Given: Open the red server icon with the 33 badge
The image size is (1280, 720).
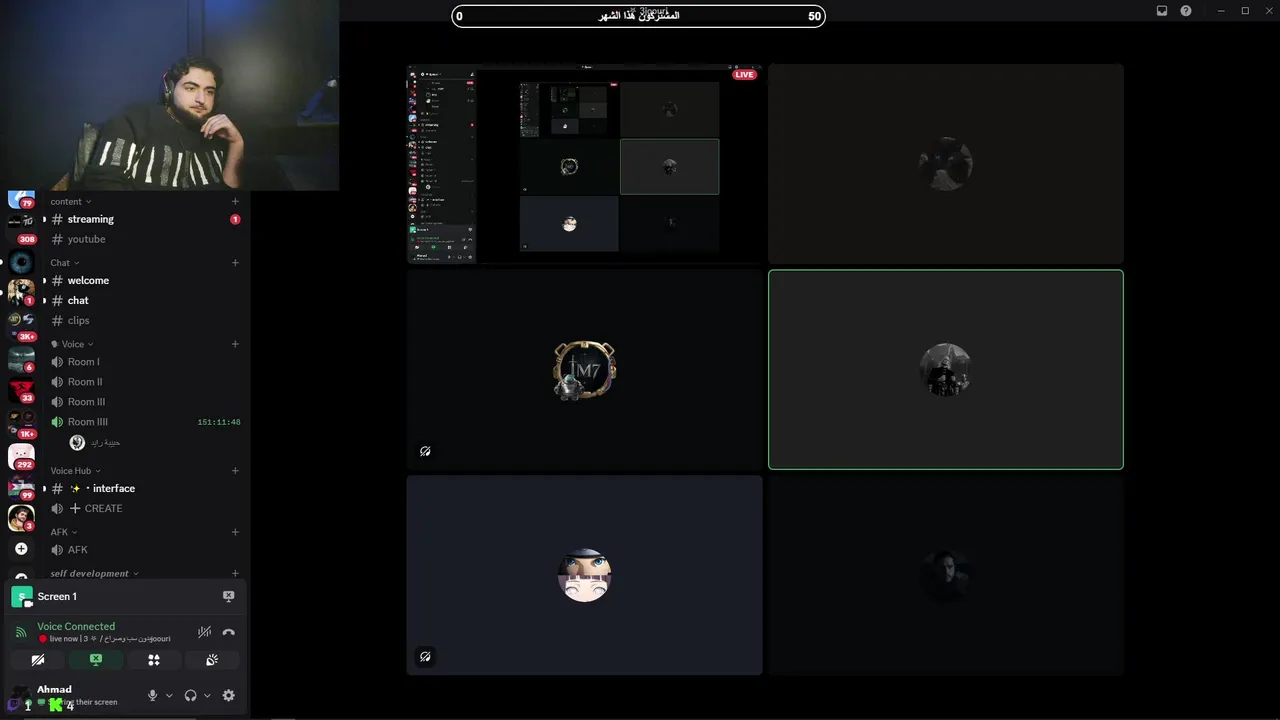Looking at the screenshot, I should click(x=21, y=391).
